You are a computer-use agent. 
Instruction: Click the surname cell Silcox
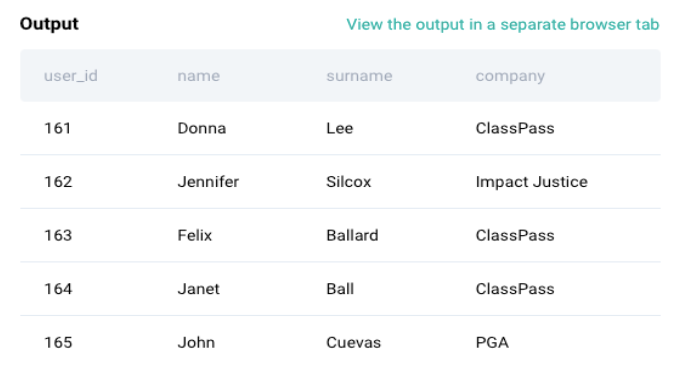click(x=349, y=182)
